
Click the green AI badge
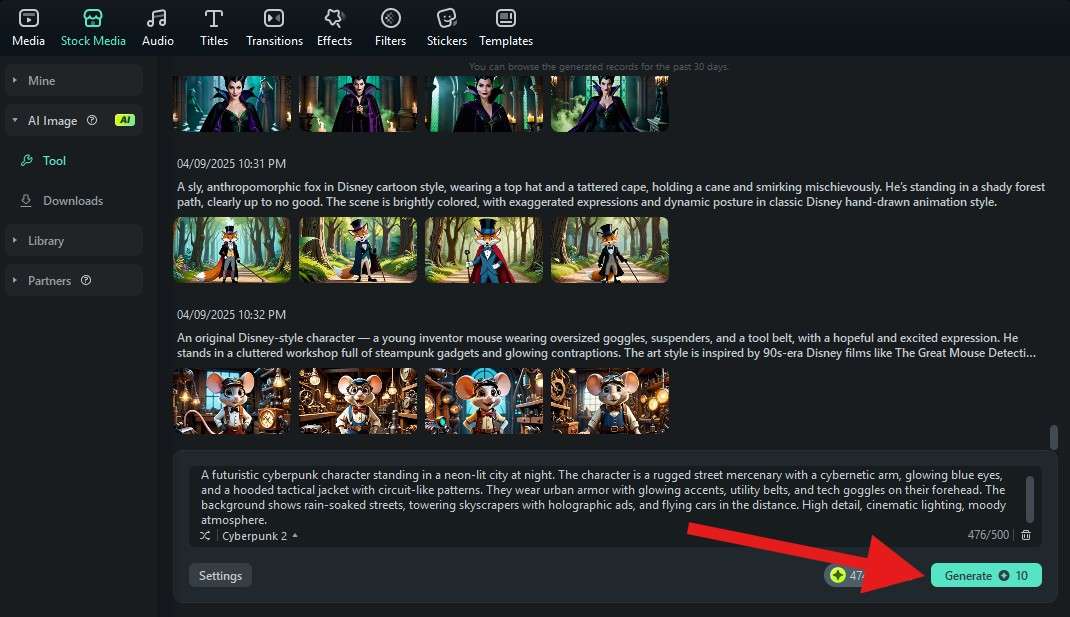point(125,120)
